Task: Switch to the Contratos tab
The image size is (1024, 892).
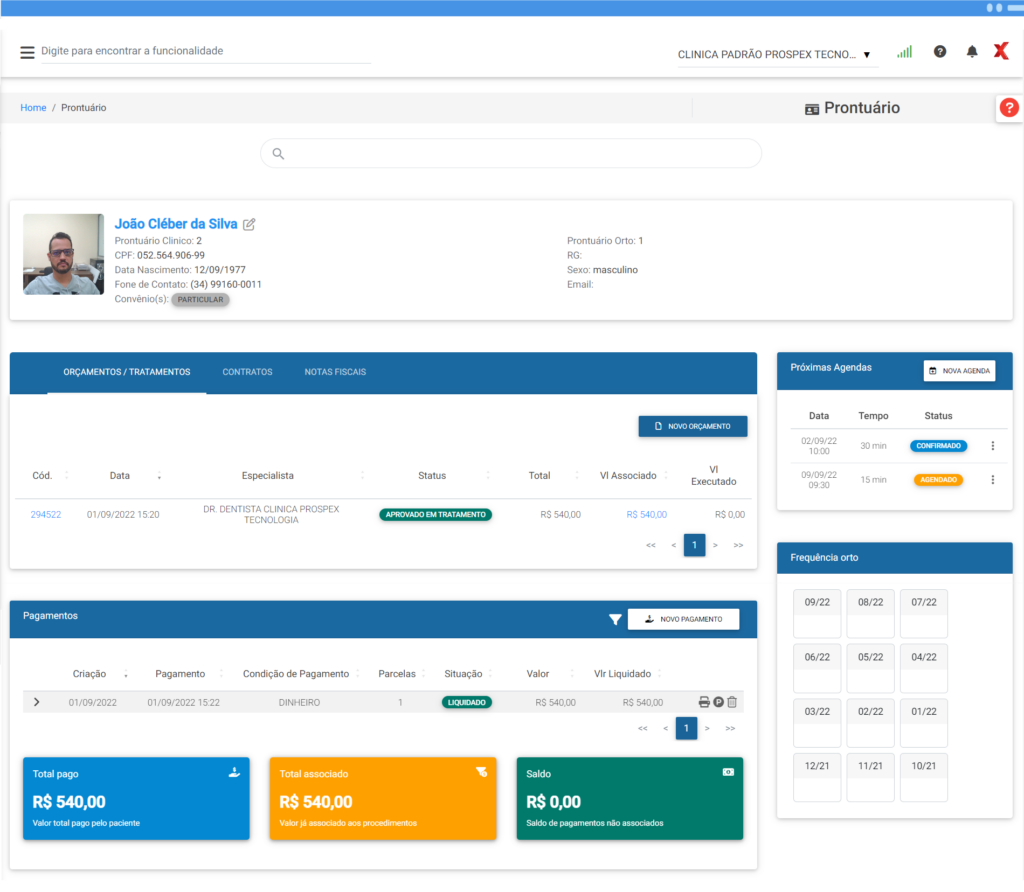Action: [x=247, y=372]
